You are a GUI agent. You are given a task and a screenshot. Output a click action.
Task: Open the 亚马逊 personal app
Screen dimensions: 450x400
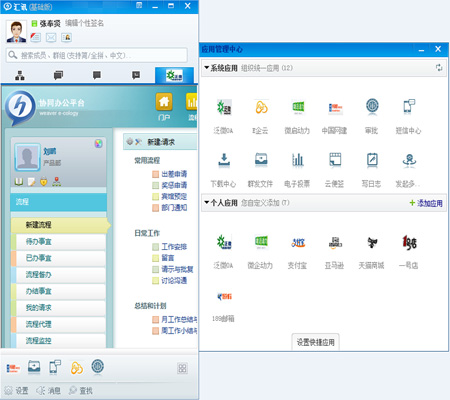click(x=335, y=243)
